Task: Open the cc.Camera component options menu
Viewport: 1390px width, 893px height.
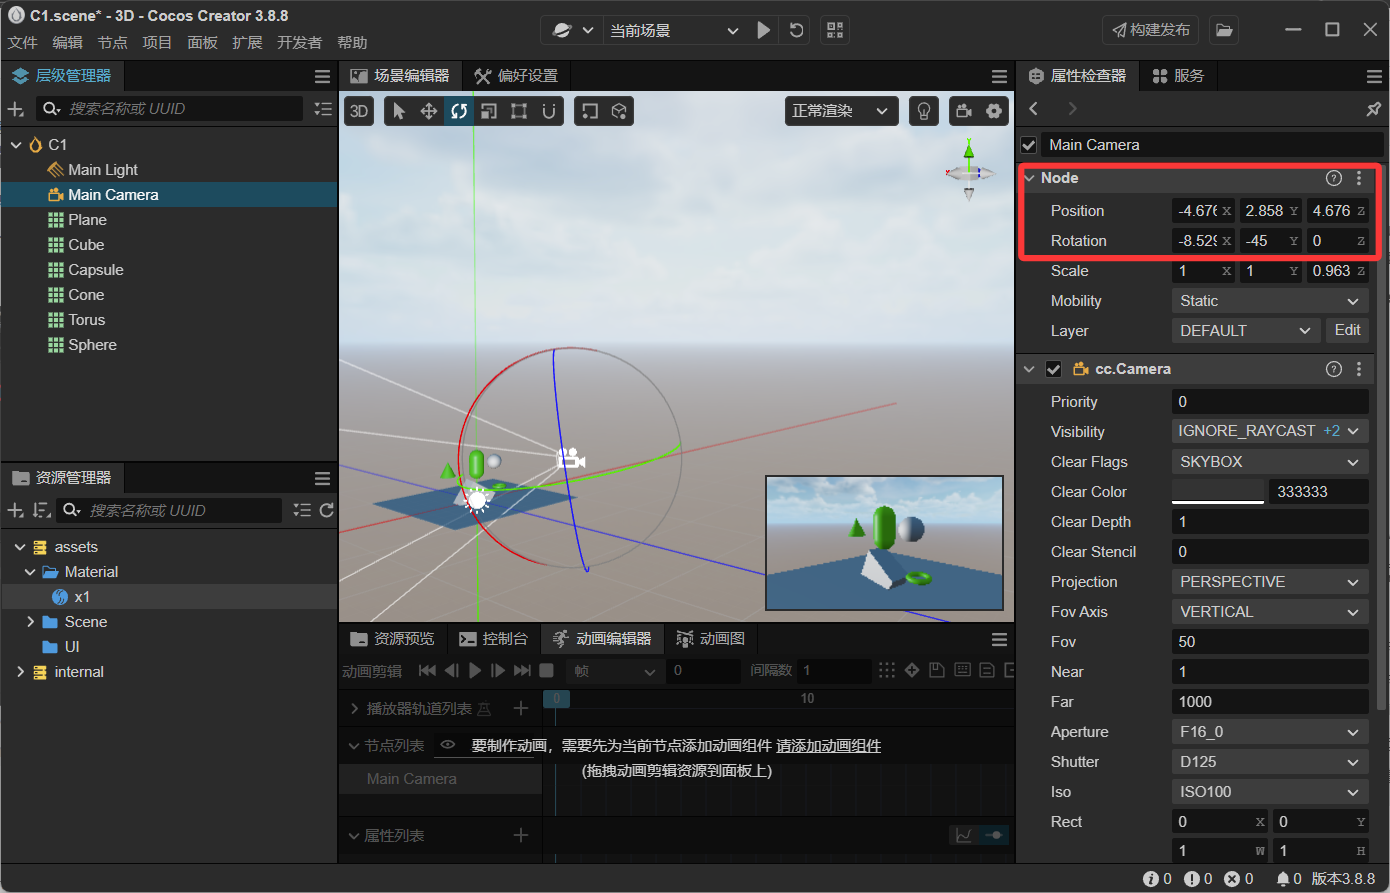Action: [x=1358, y=369]
